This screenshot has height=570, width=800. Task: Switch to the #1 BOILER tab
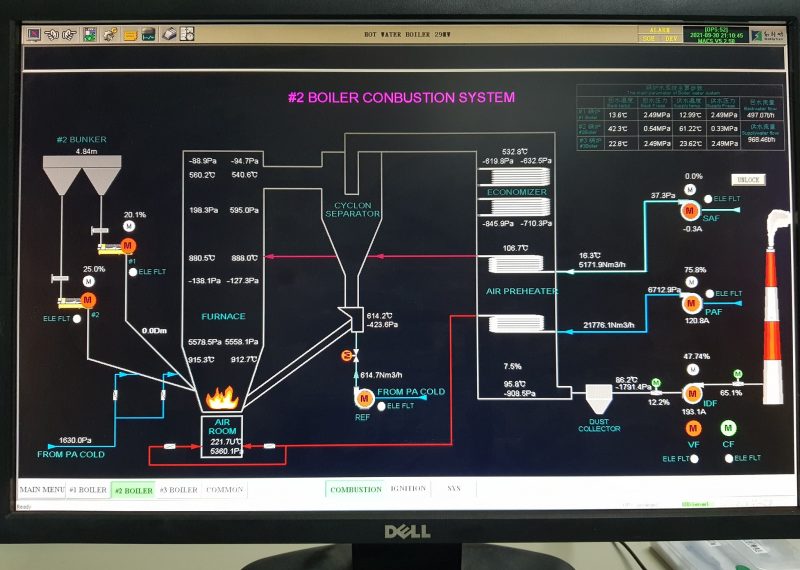pos(87,490)
